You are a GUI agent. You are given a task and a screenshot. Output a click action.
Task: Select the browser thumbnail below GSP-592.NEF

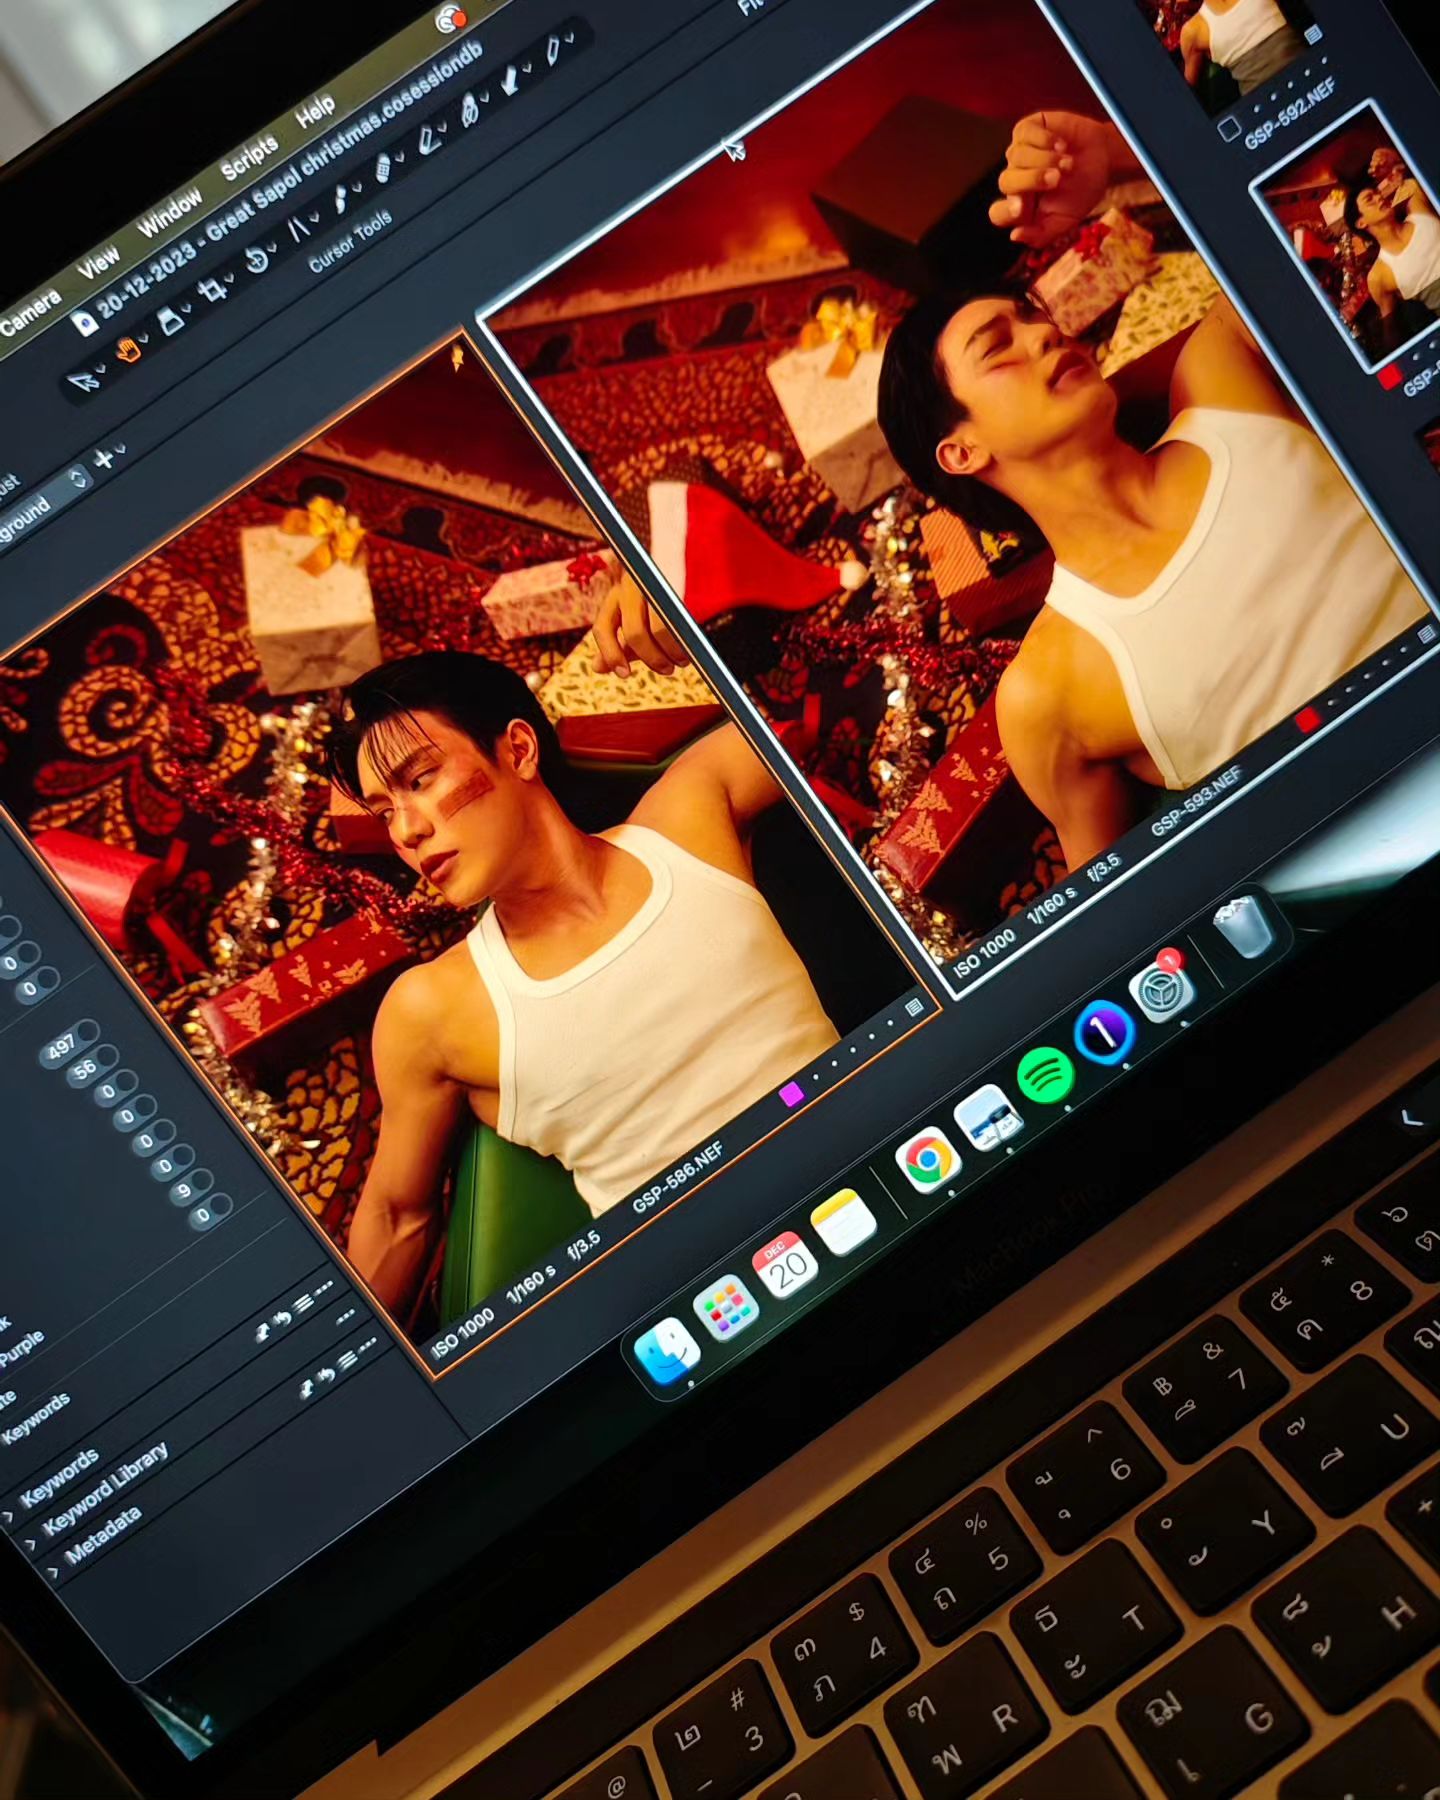tap(1350, 235)
